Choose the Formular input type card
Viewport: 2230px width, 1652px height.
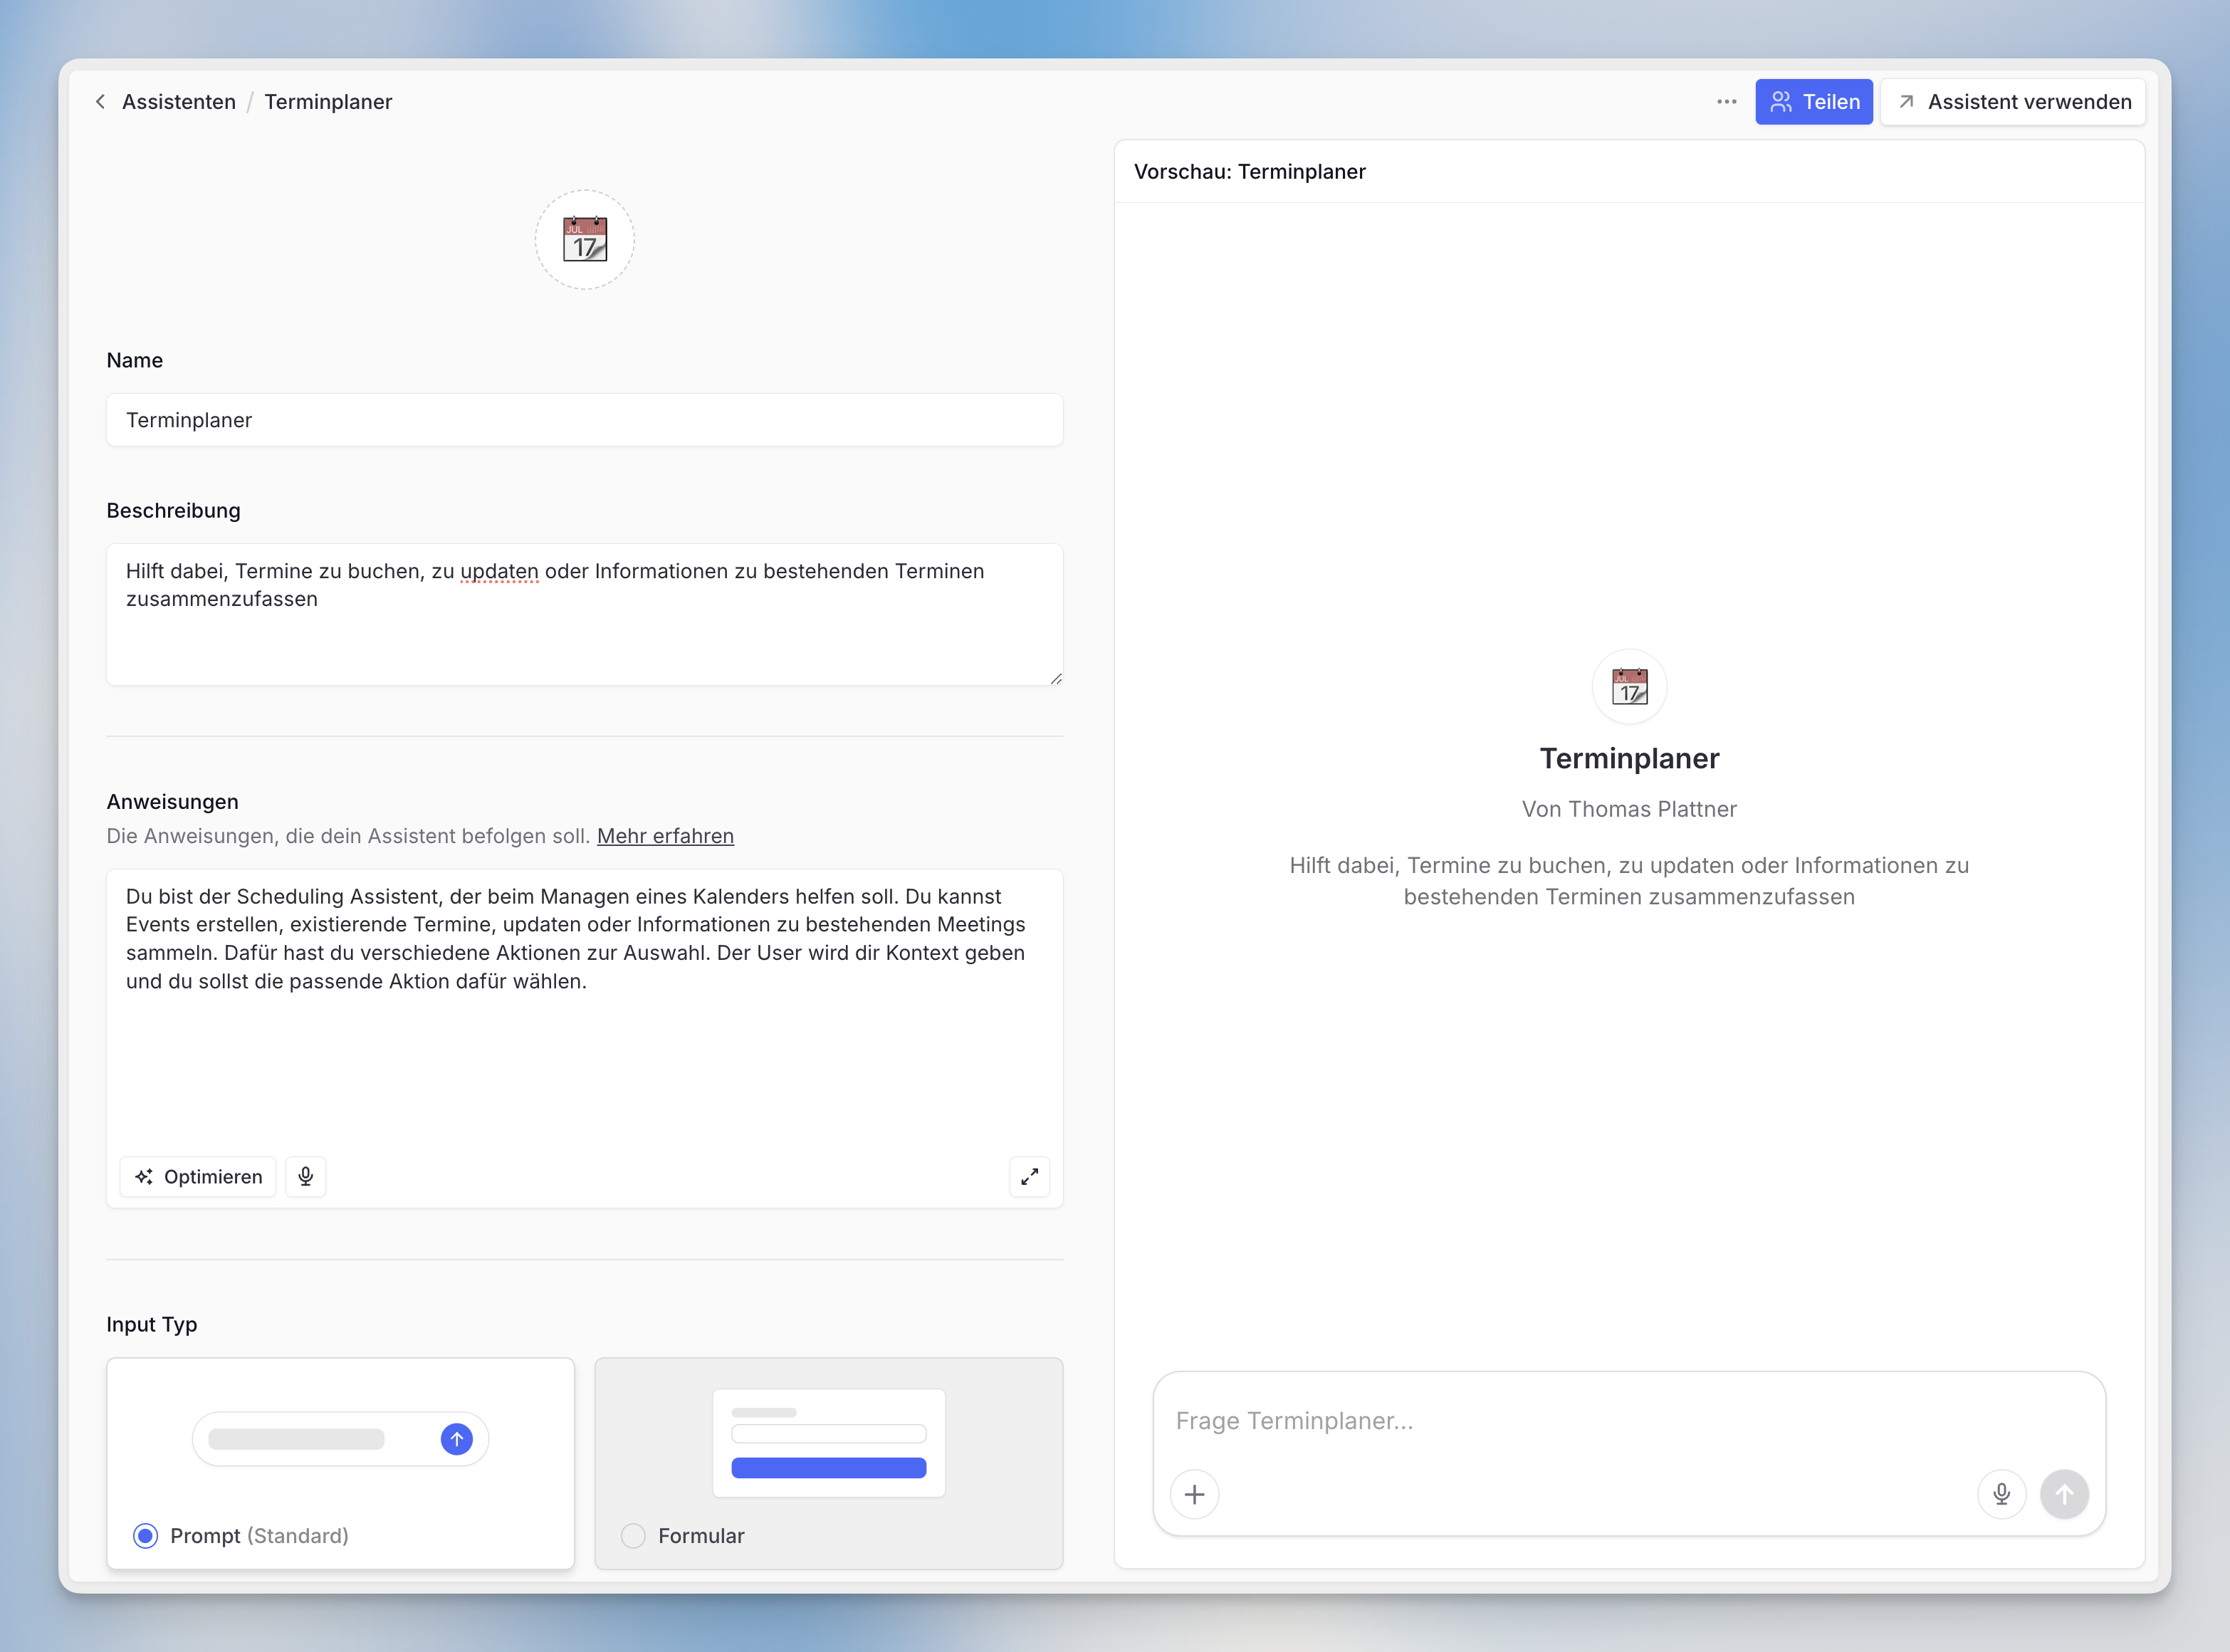click(828, 1442)
